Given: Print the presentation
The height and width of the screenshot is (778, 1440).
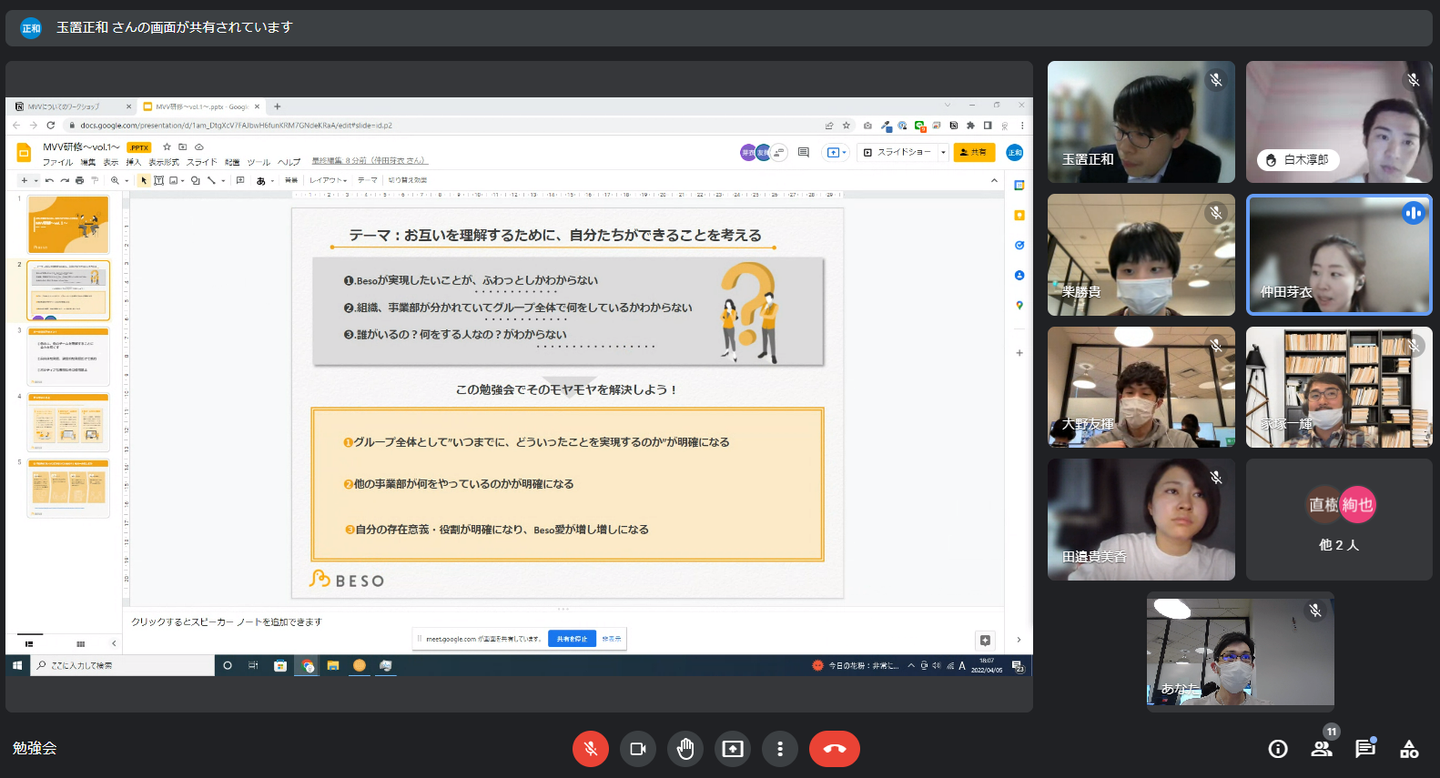Looking at the screenshot, I should coord(80,180).
